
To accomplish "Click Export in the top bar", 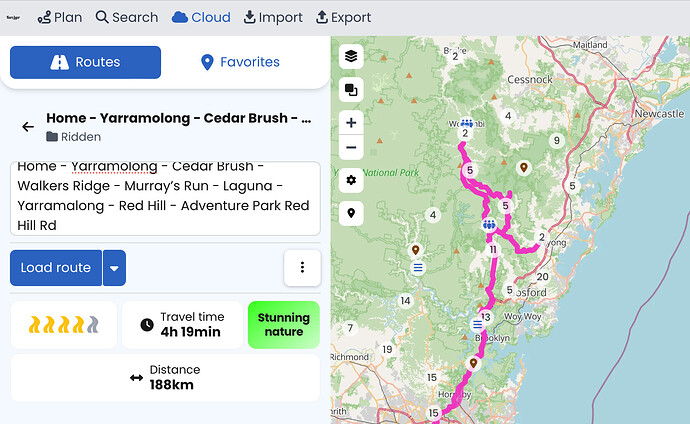I will (343, 17).
